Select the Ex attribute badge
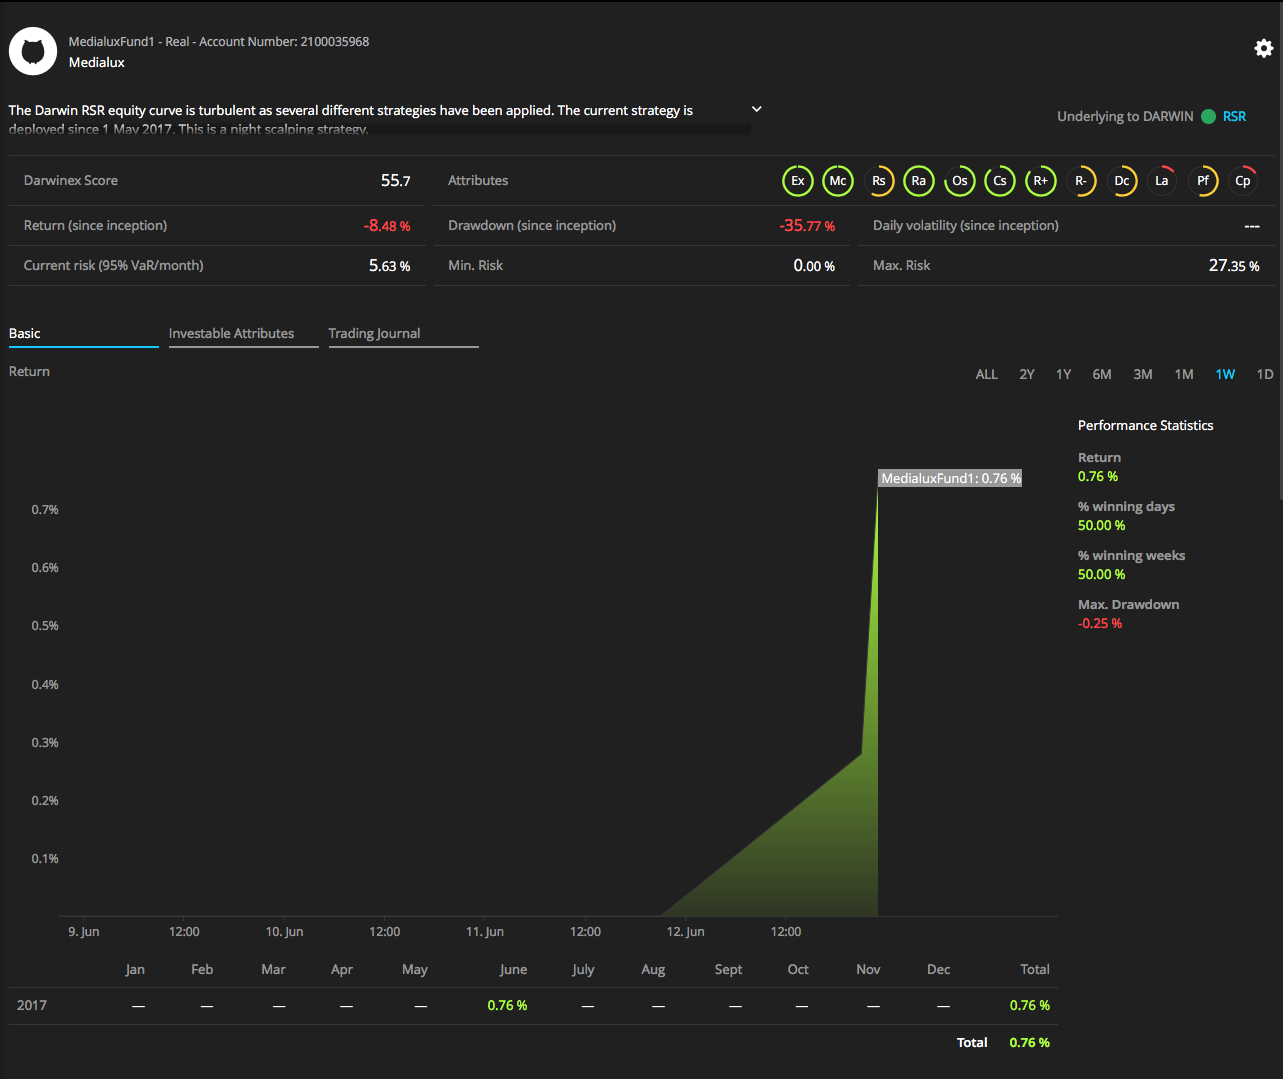 [x=798, y=181]
